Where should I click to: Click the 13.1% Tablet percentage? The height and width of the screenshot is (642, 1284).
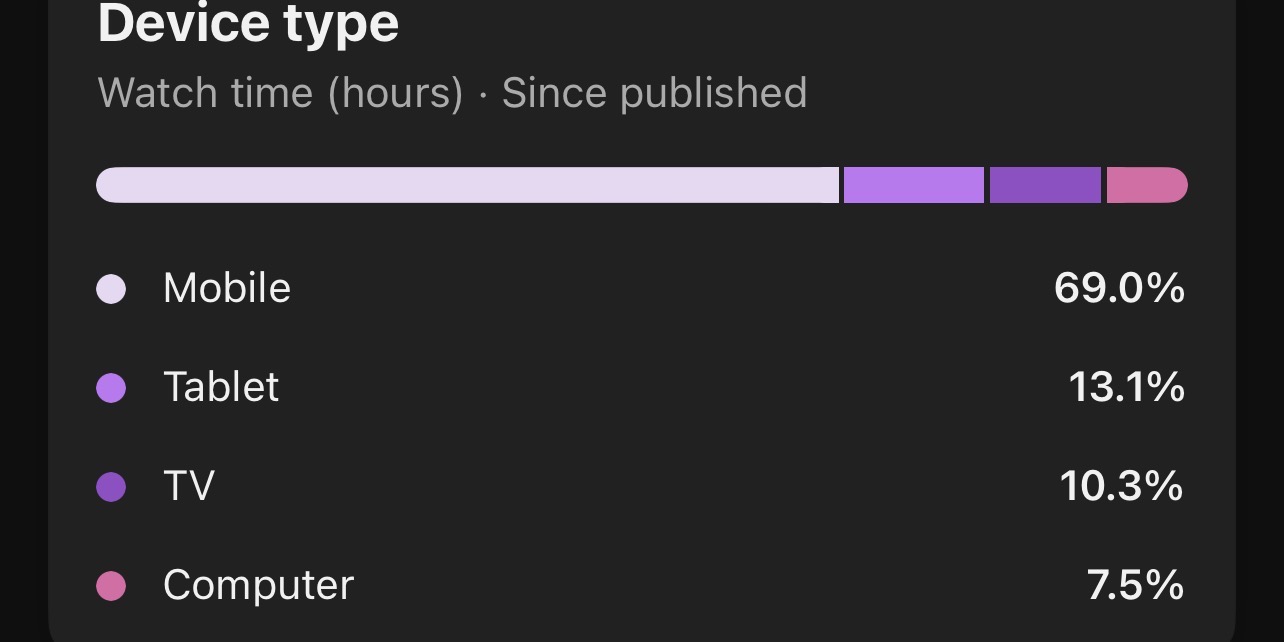pyautogui.click(x=1127, y=387)
